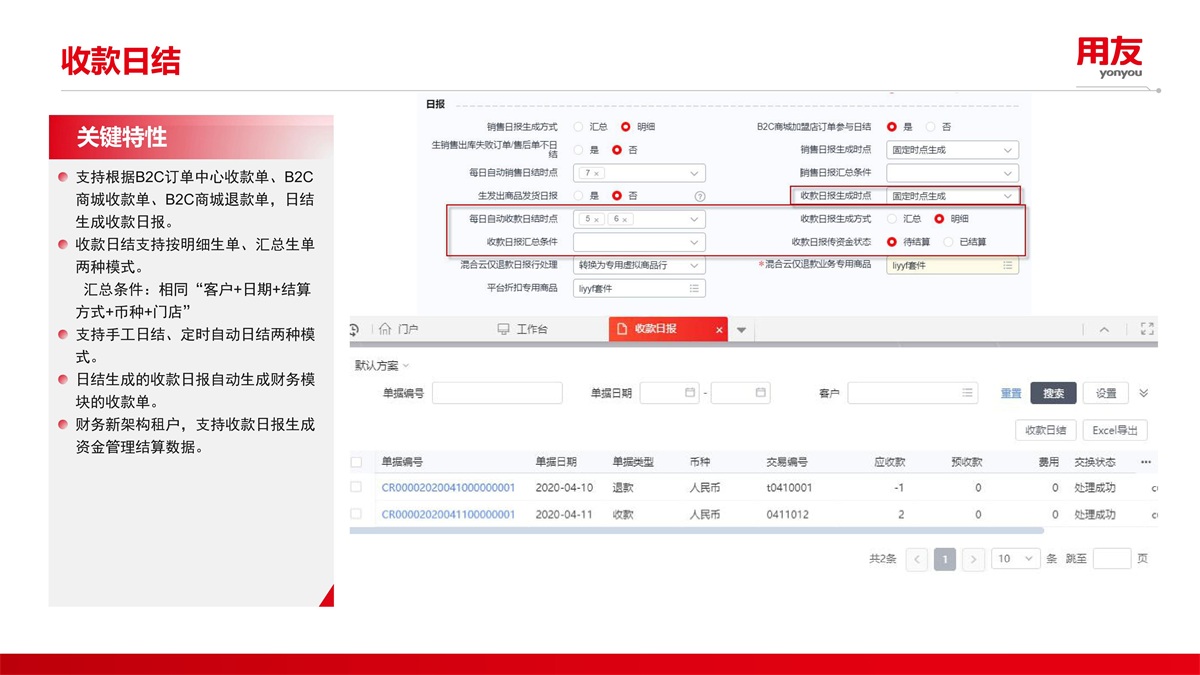Image resolution: width=1200 pixels, height=675 pixels.
Task: Open the page size 10 dropdown
Action: (1016, 559)
